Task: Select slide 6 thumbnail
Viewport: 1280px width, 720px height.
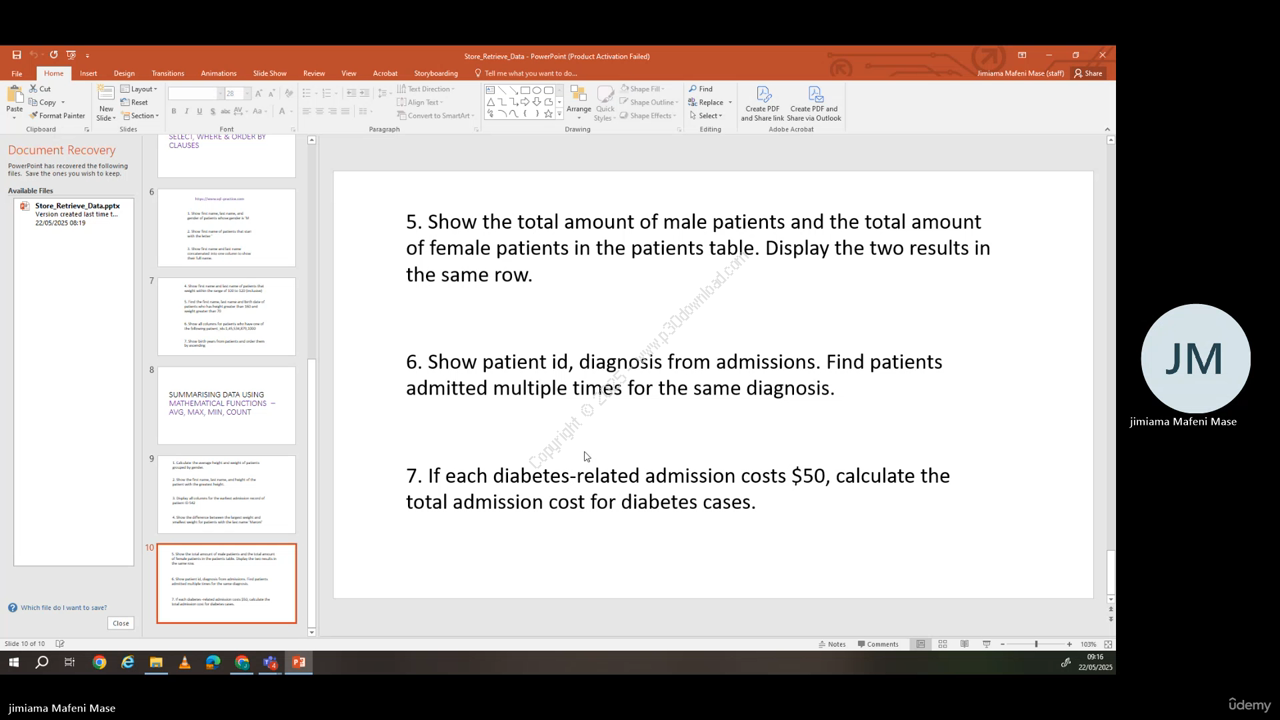Action: tap(227, 227)
